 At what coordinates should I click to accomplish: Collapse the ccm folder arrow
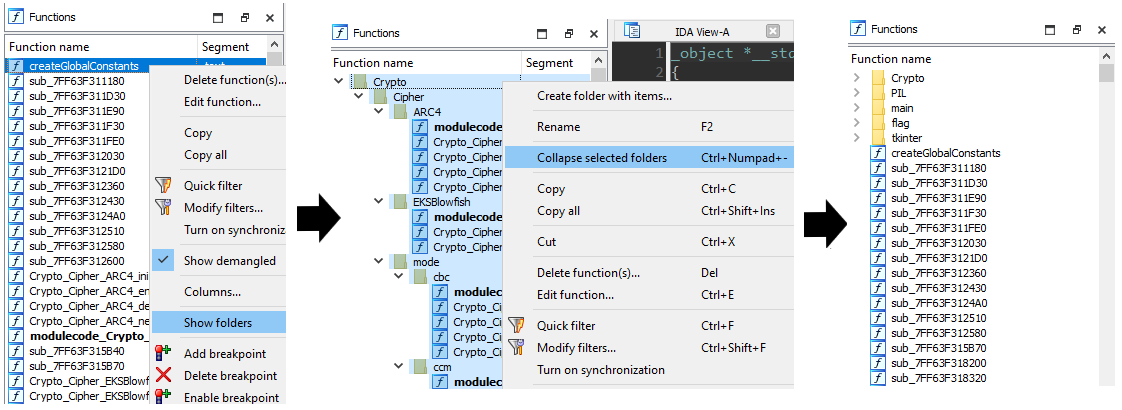click(x=399, y=367)
